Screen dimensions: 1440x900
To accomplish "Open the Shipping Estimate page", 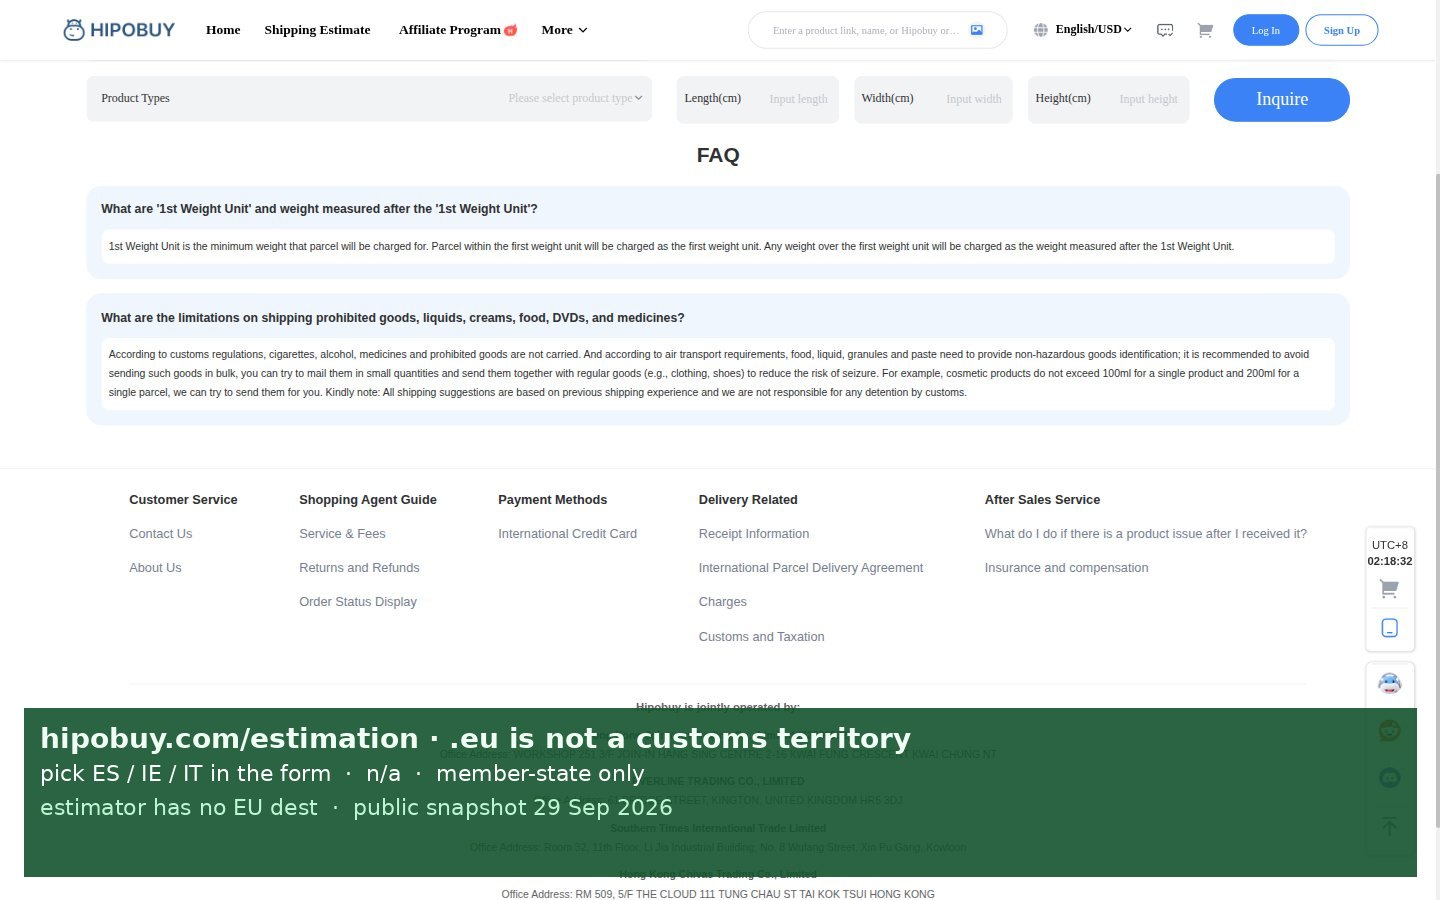I will tap(317, 30).
